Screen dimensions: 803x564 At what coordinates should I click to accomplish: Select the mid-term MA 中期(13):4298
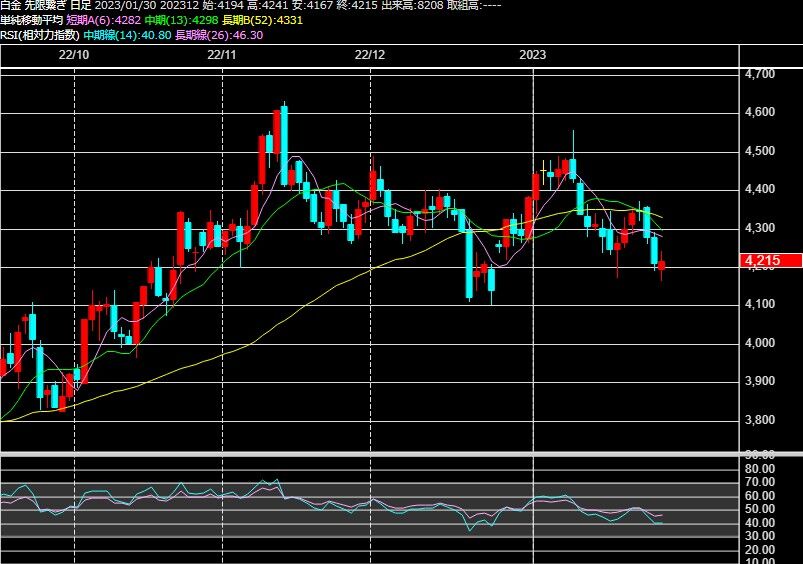point(181,20)
